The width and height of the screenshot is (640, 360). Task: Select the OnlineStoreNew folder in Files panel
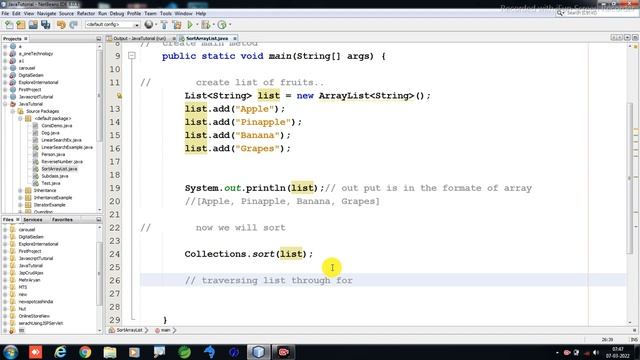[x=34, y=316]
